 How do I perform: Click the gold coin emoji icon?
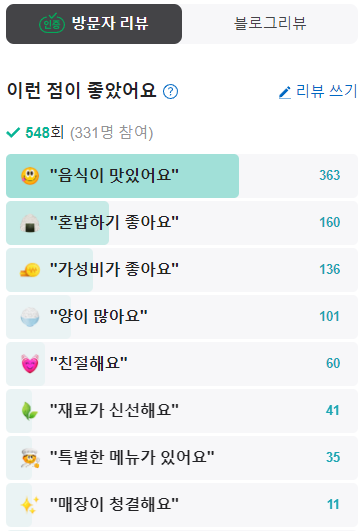[x=30, y=270]
